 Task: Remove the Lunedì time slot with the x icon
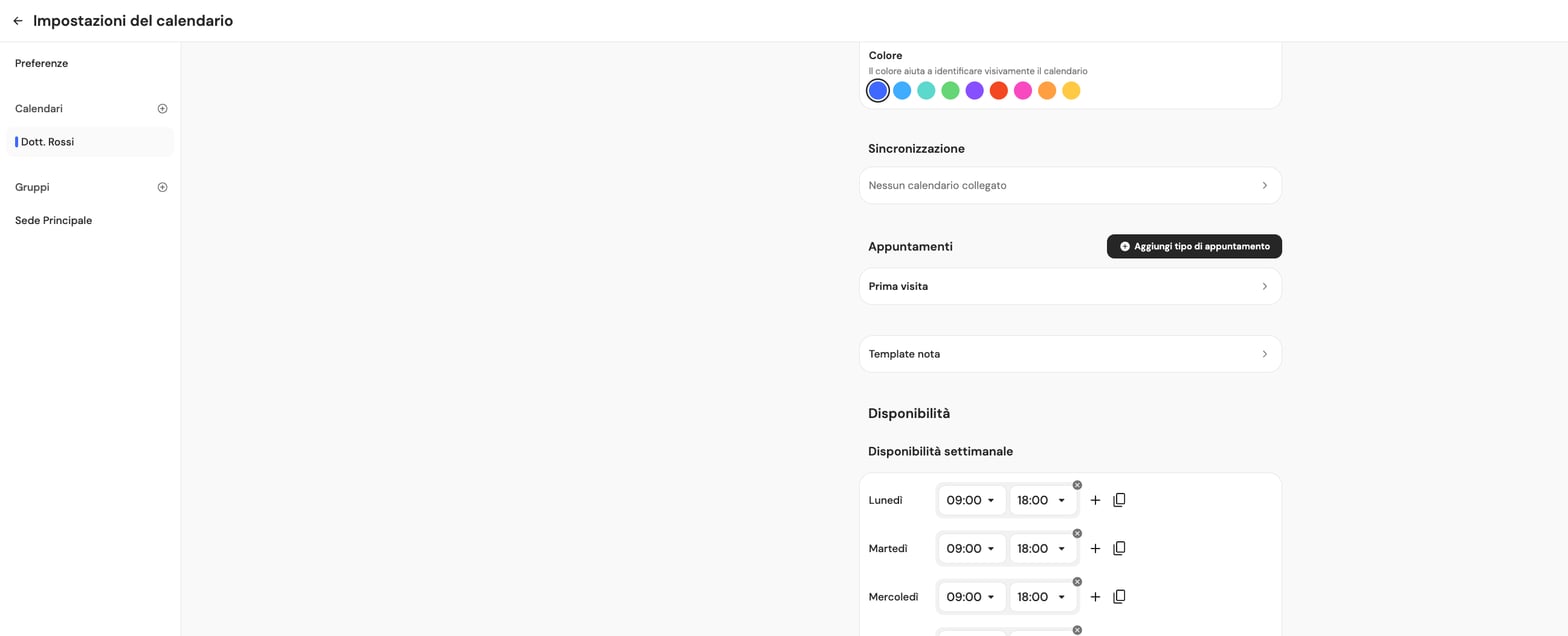pyautogui.click(x=1077, y=485)
